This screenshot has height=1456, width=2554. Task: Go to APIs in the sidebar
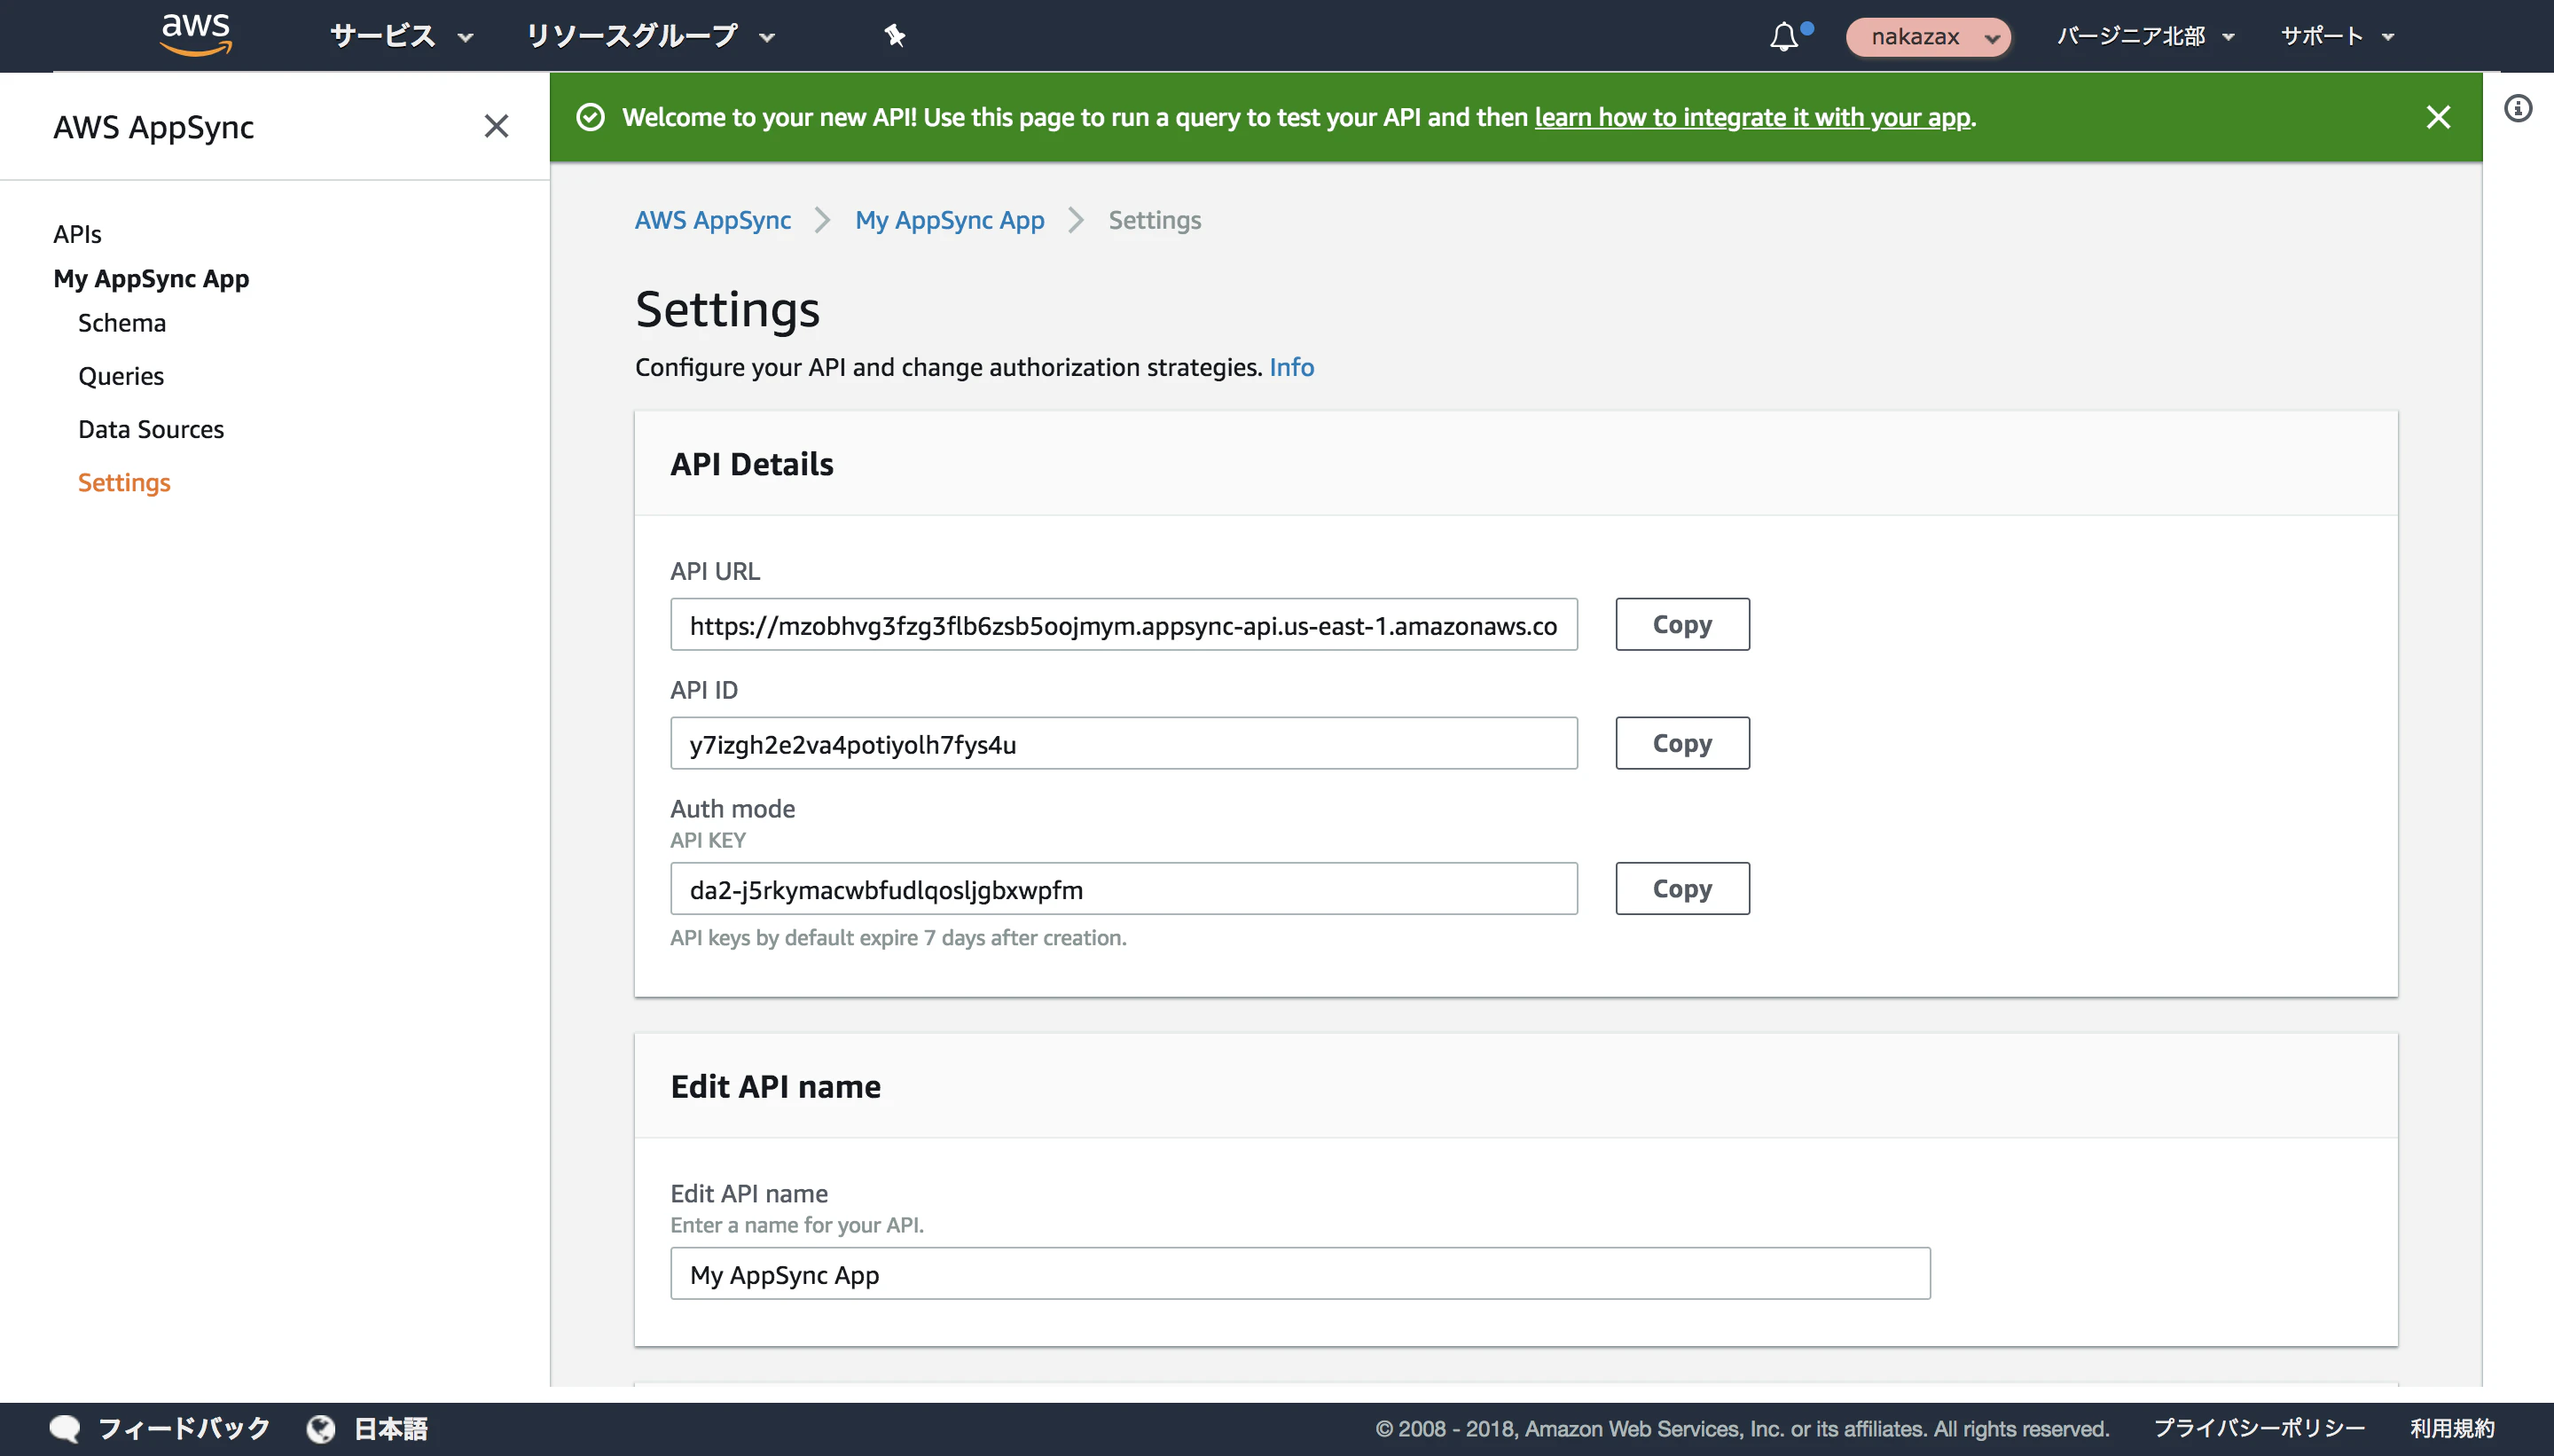click(77, 234)
